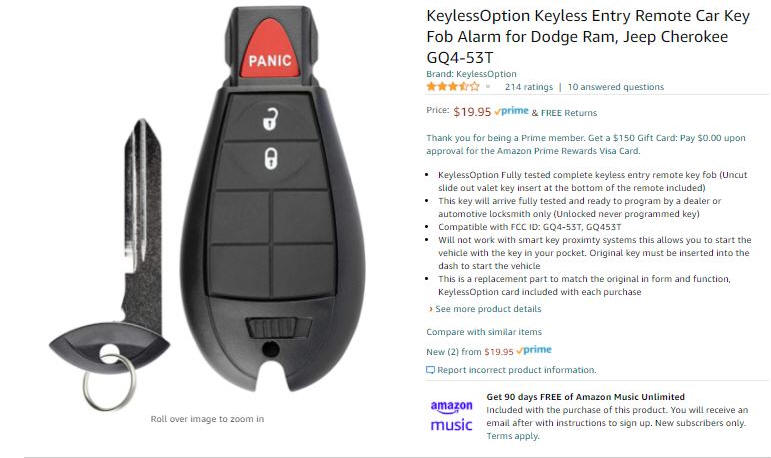Viewport: 771px width, 458px height.
Task: View the 10 answered questions
Action: click(616, 87)
